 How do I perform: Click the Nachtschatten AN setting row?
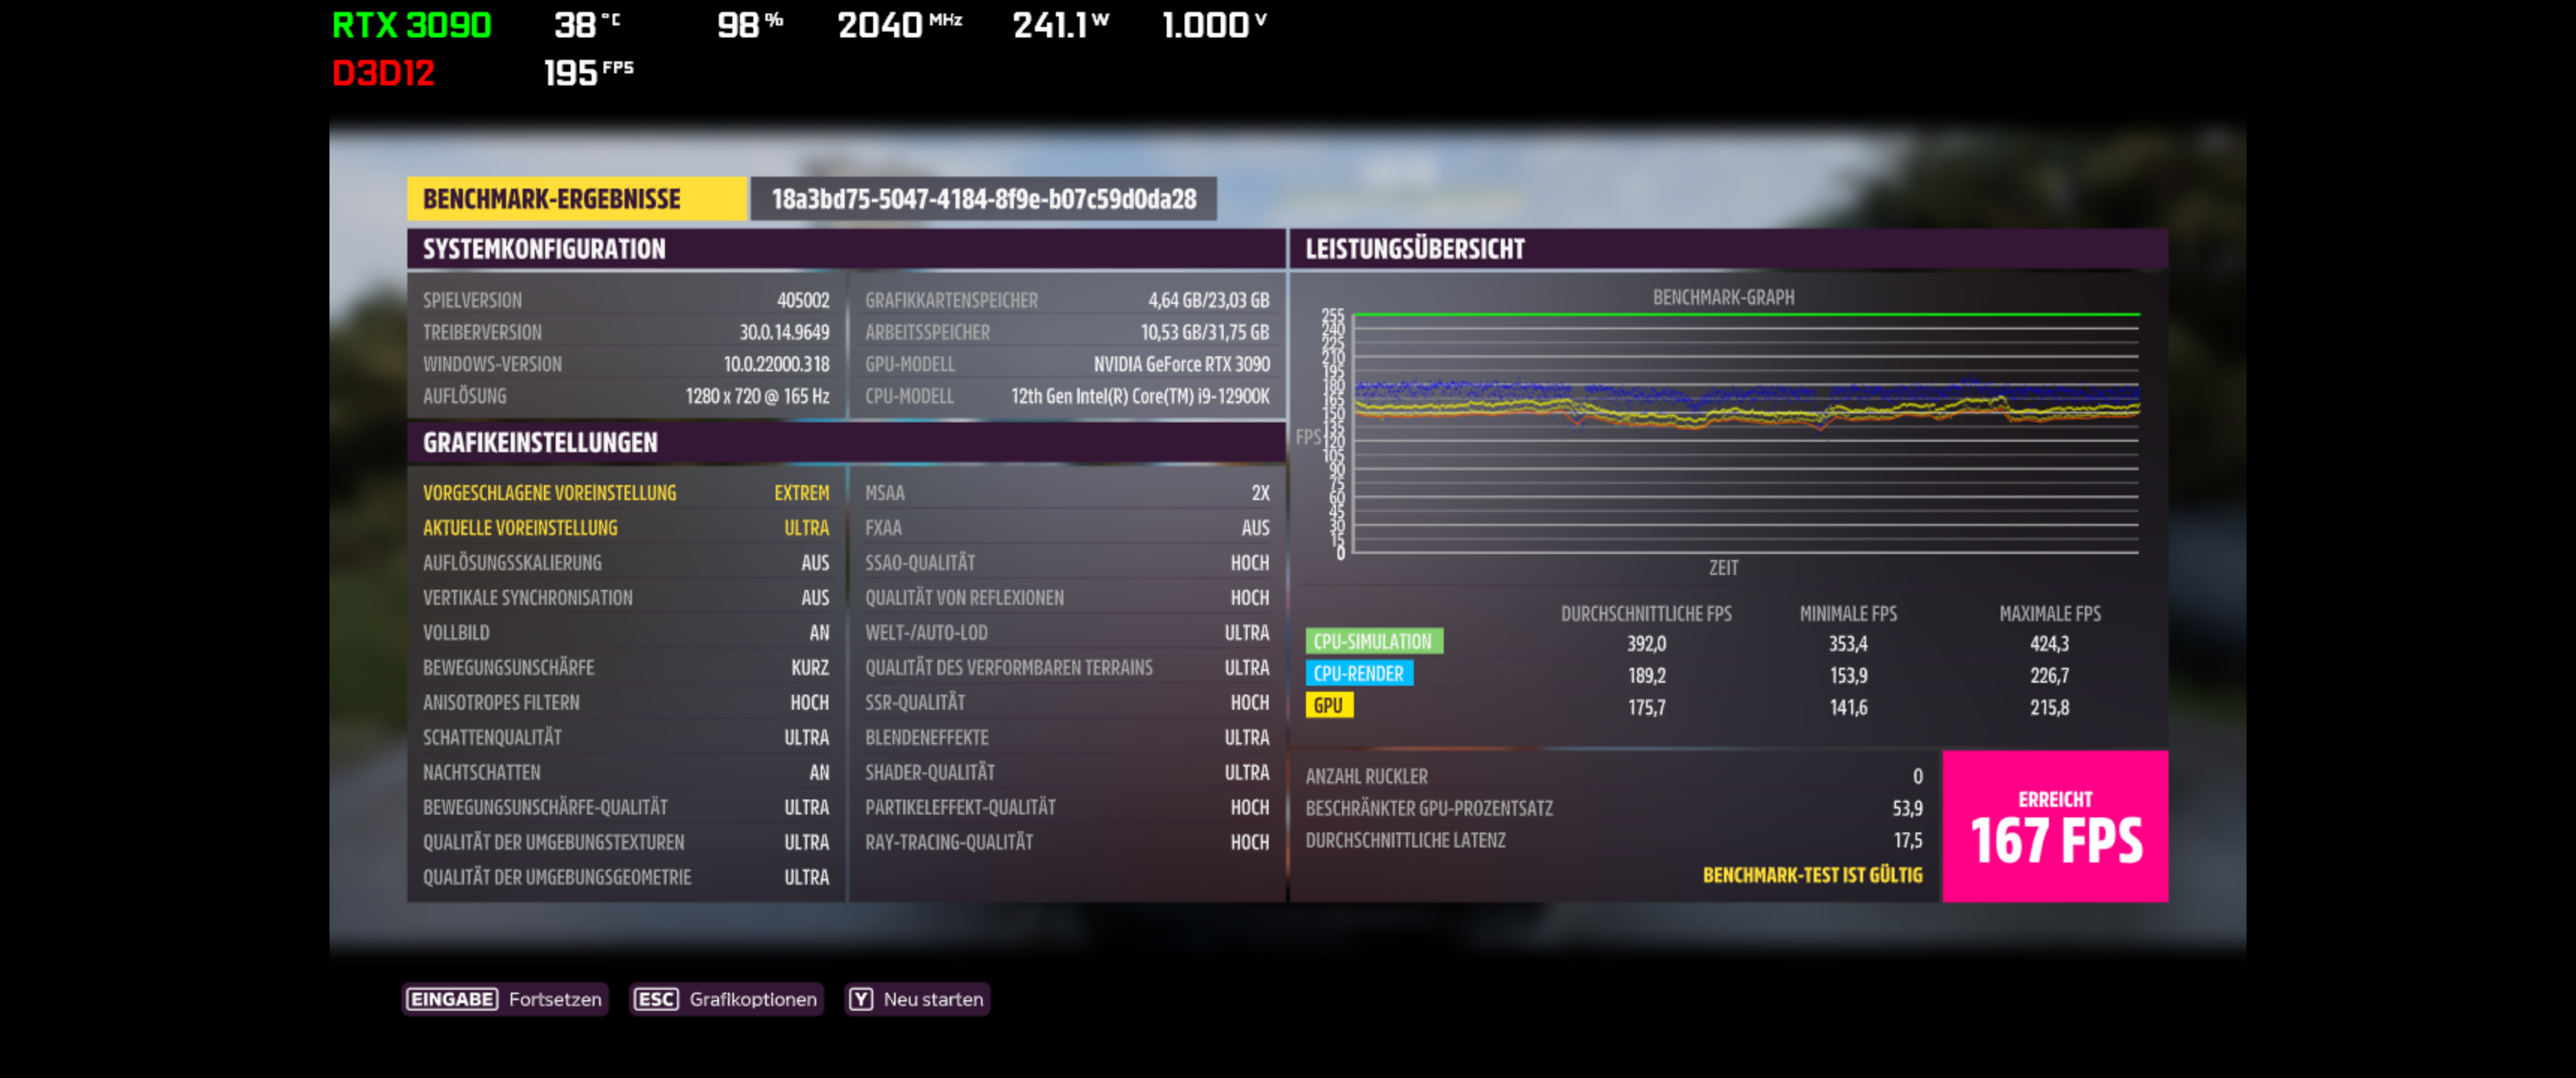coord(625,773)
